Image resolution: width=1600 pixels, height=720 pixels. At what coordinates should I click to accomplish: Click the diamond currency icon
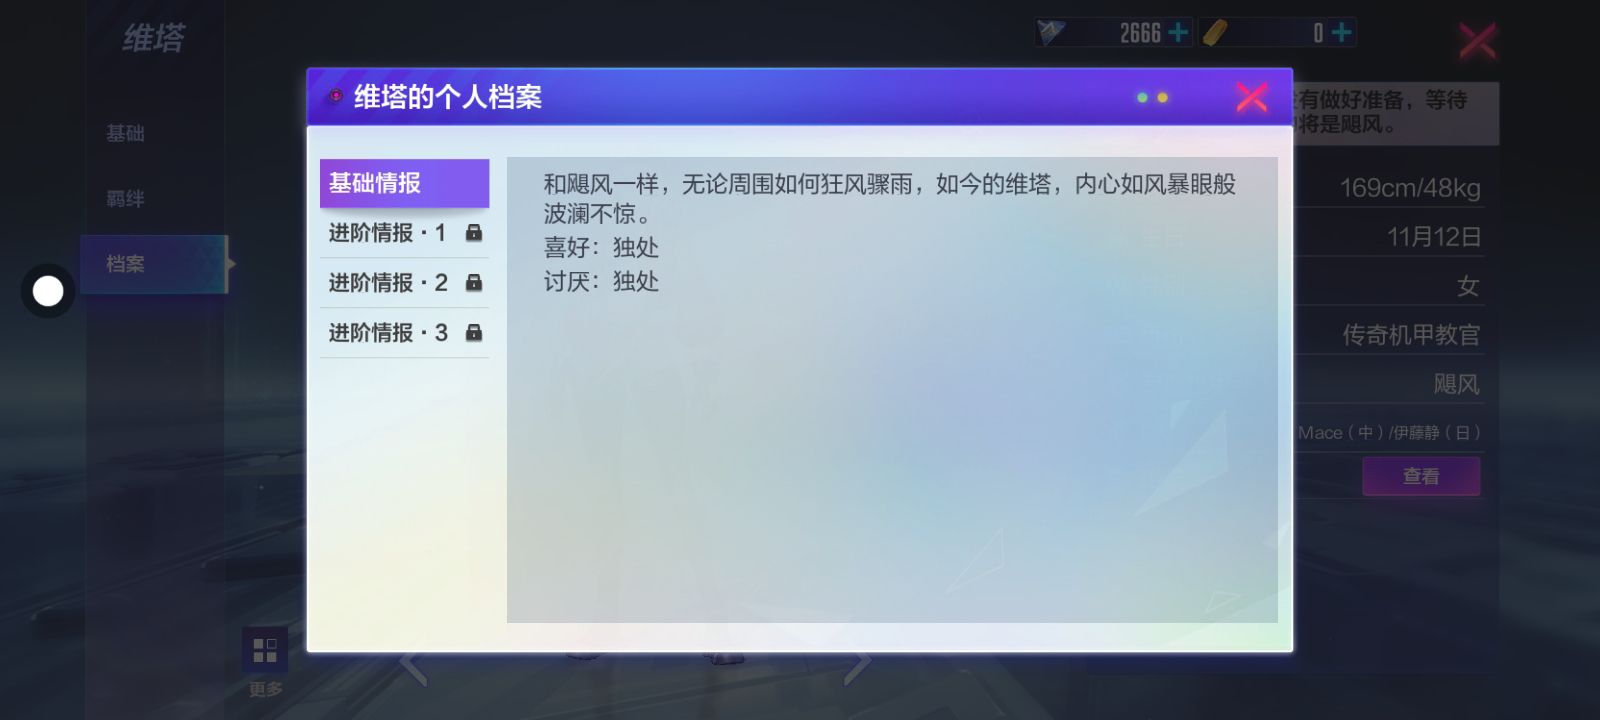pos(1051,33)
